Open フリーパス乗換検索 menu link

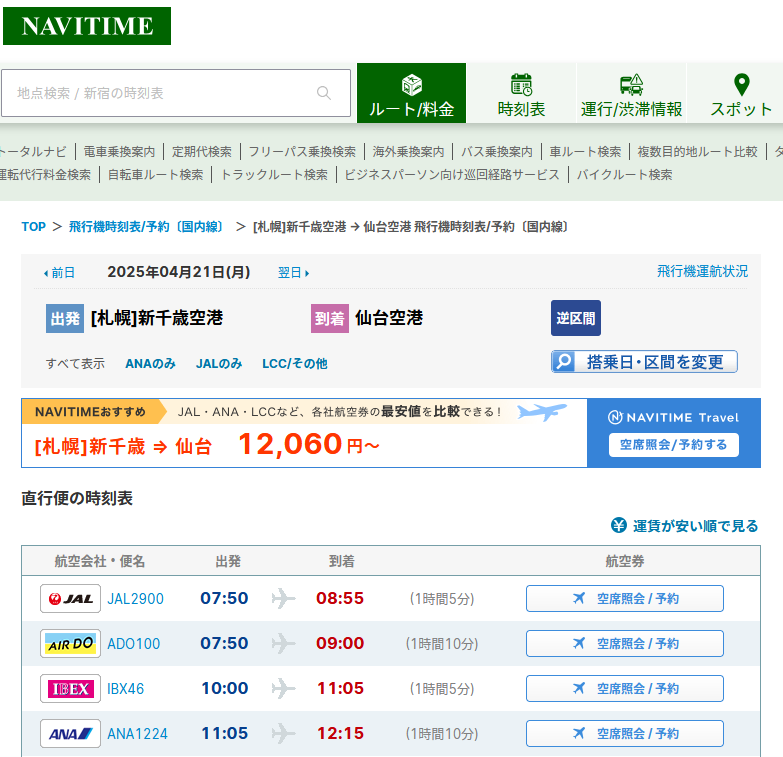tap(302, 151)
